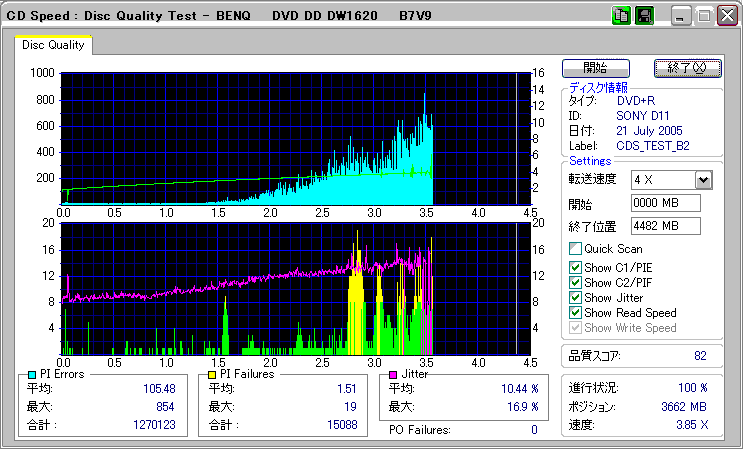Image resolution: width=743 pixels, height=449 pixels.
Task: Disable Show Jitter option
Action: point(575,298)
